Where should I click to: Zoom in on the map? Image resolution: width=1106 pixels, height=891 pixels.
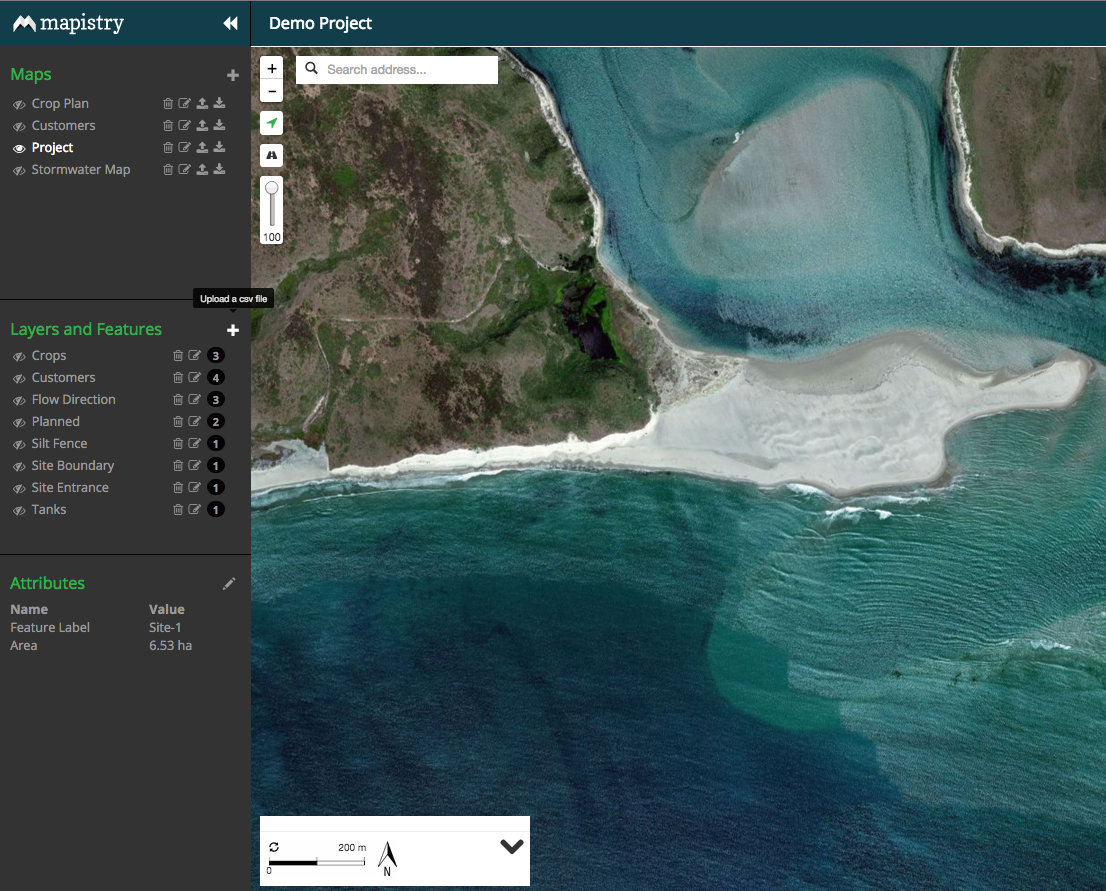[x=271, y=68]
